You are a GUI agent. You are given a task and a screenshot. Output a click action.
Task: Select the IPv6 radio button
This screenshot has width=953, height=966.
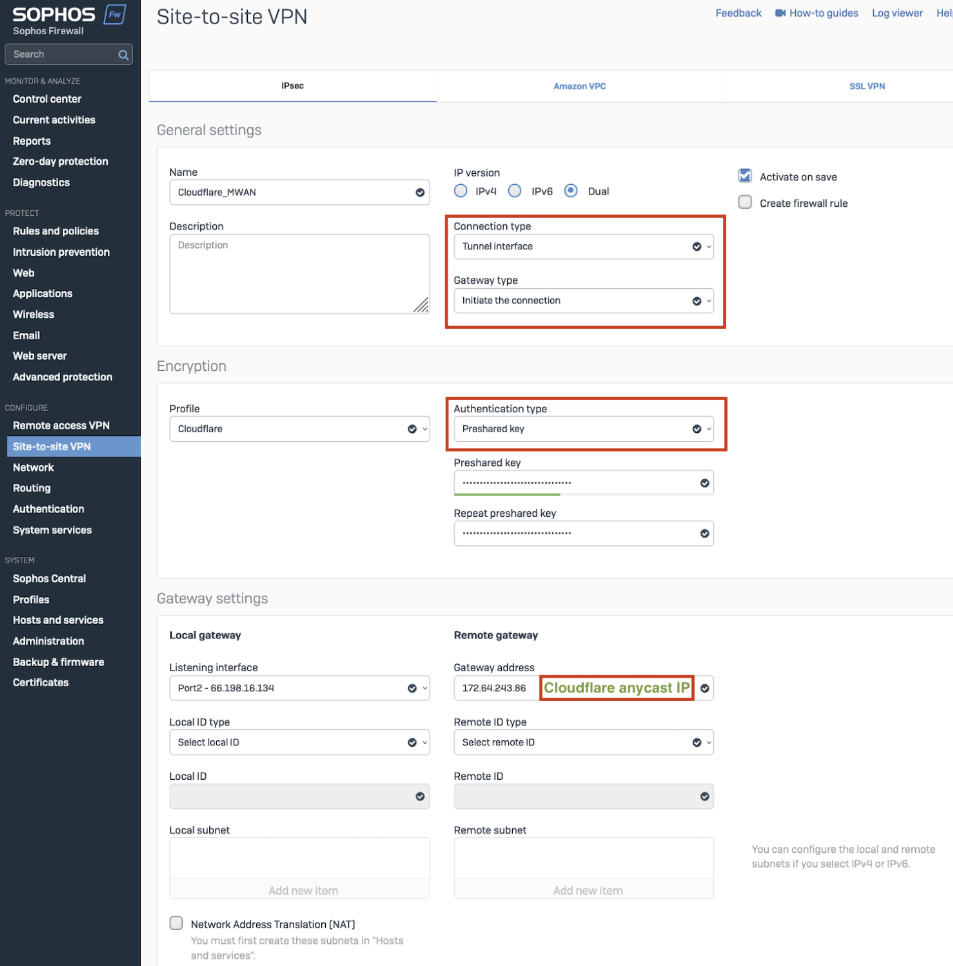click(x=514, y=191)
